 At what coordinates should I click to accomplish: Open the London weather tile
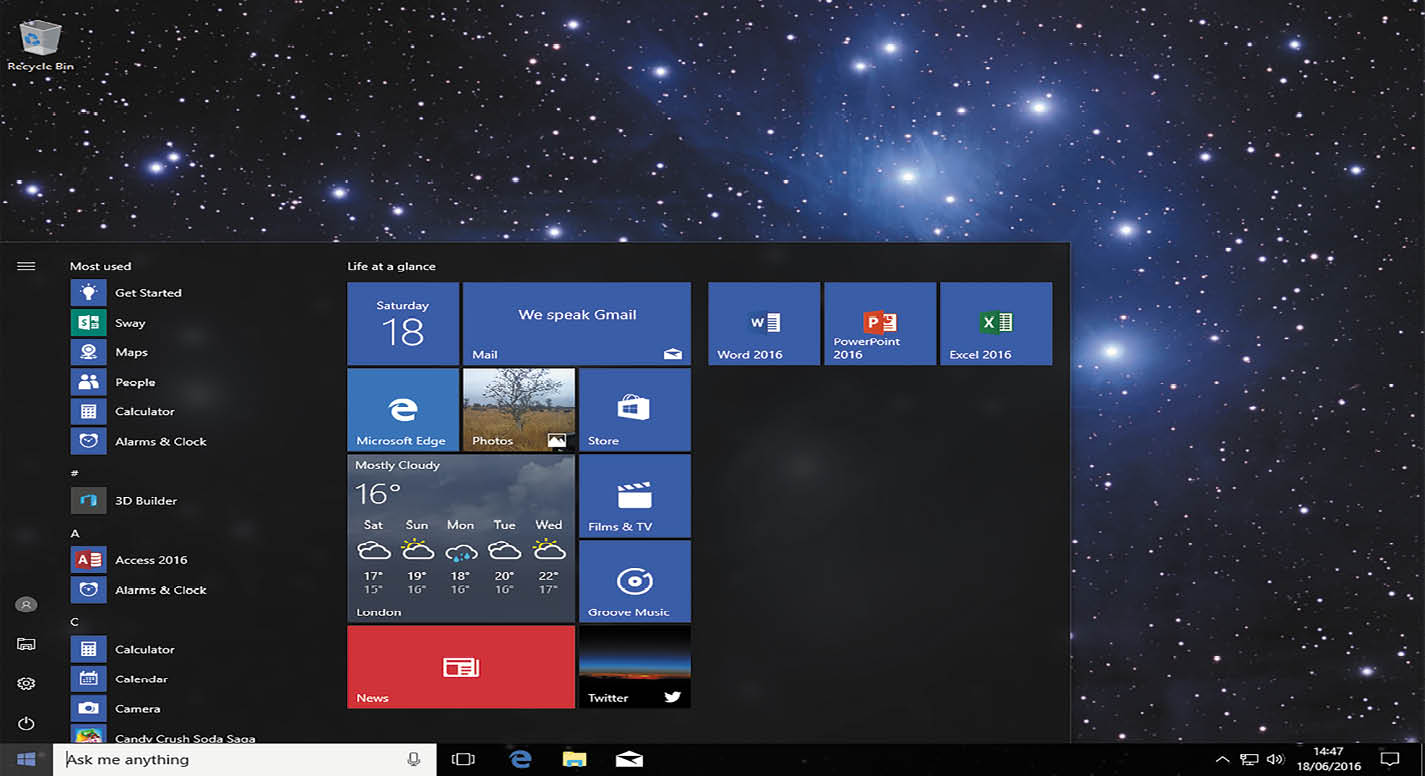[461, 538]
